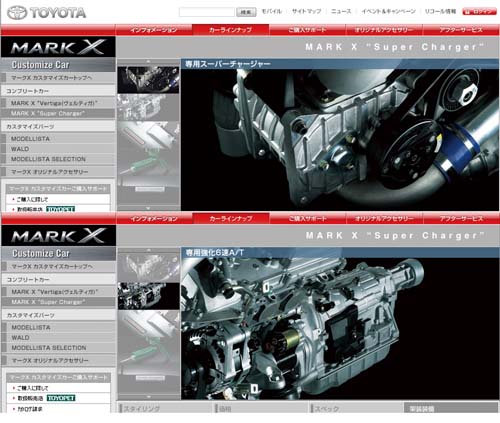The height and width of the screenshot is (423, 500).
Task: Open ご購入サポート tab above the 6速A/T page
Action: 307,219
